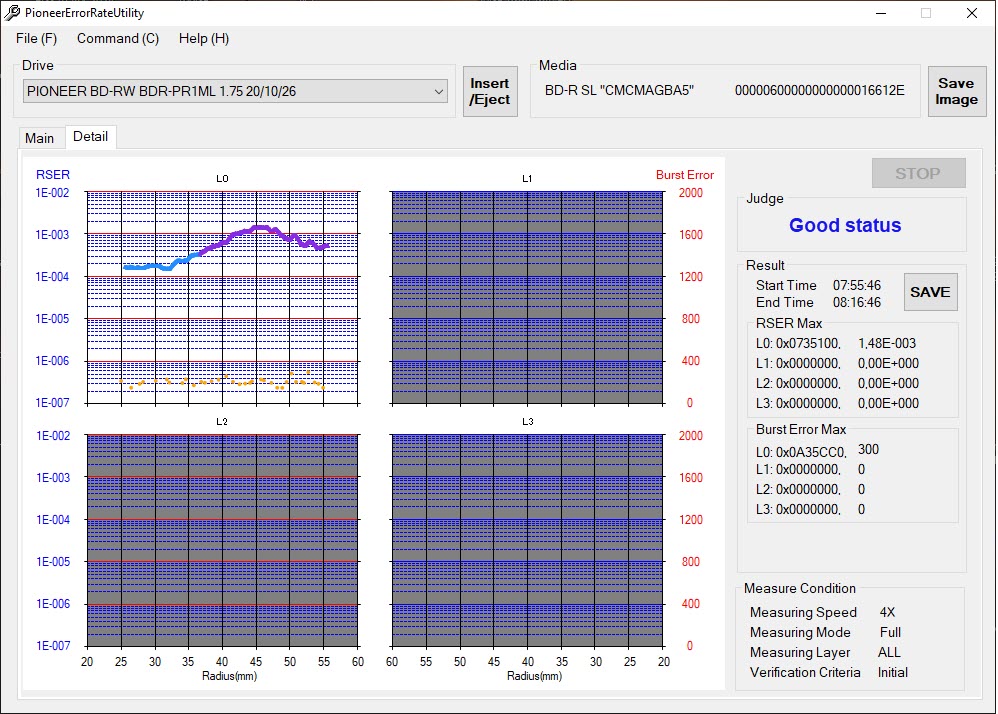Image resolution: width=998 pixels, height=714 pixels.
Task: Minimize the PioneerErrorRateUtility window
Action: click(x=880, y=13)
